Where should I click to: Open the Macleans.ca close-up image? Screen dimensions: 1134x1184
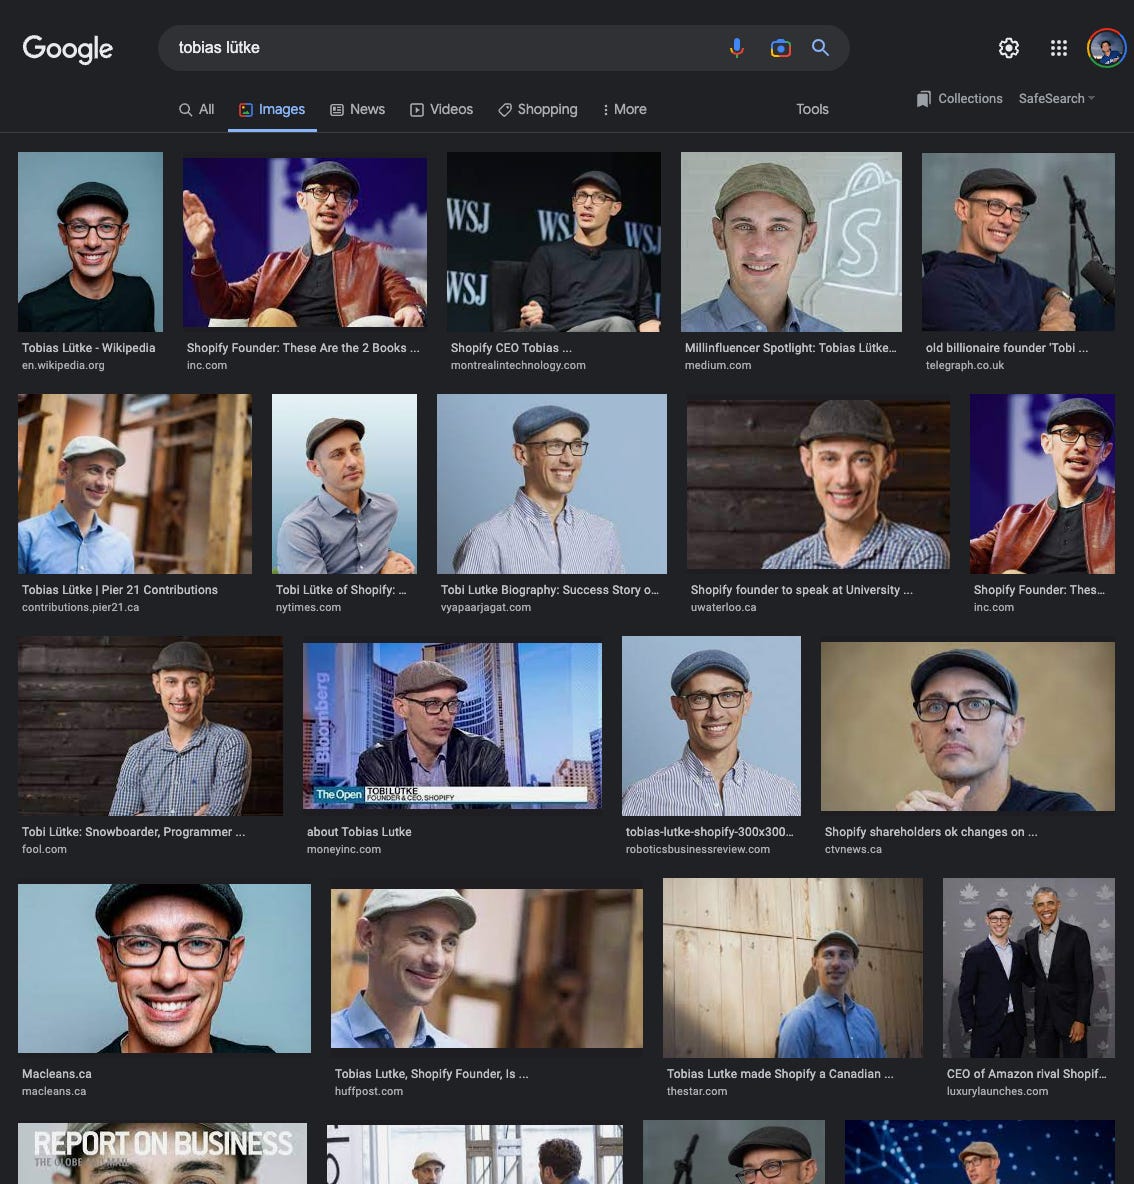point(164,968)
